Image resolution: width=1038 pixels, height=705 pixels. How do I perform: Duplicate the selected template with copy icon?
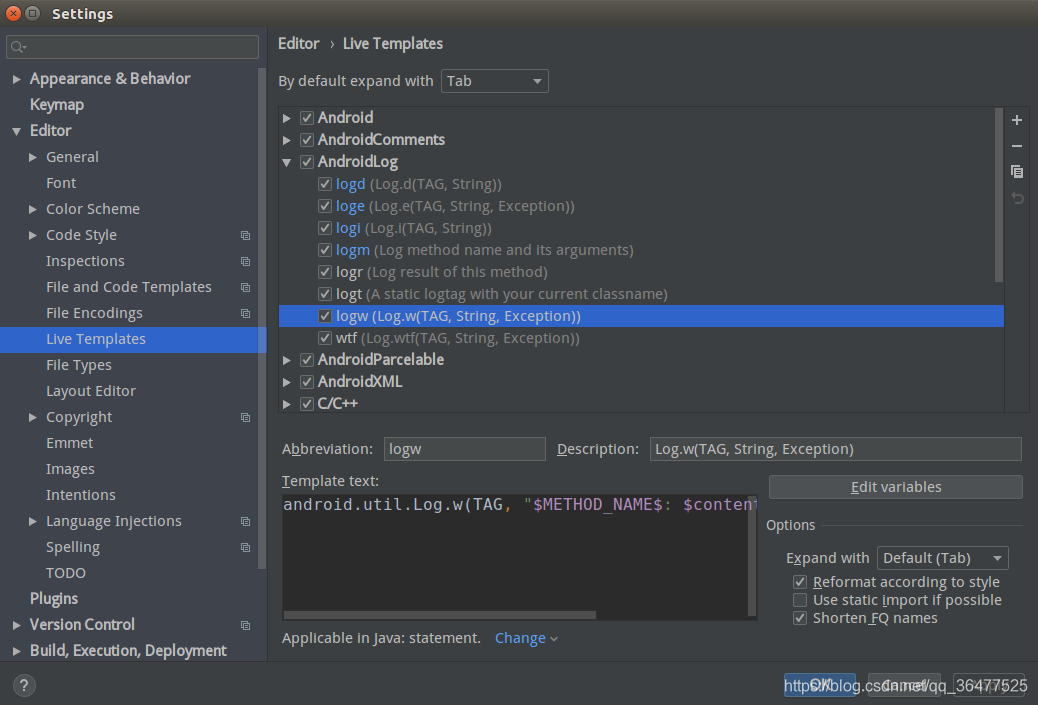[x=1017, y=171]
